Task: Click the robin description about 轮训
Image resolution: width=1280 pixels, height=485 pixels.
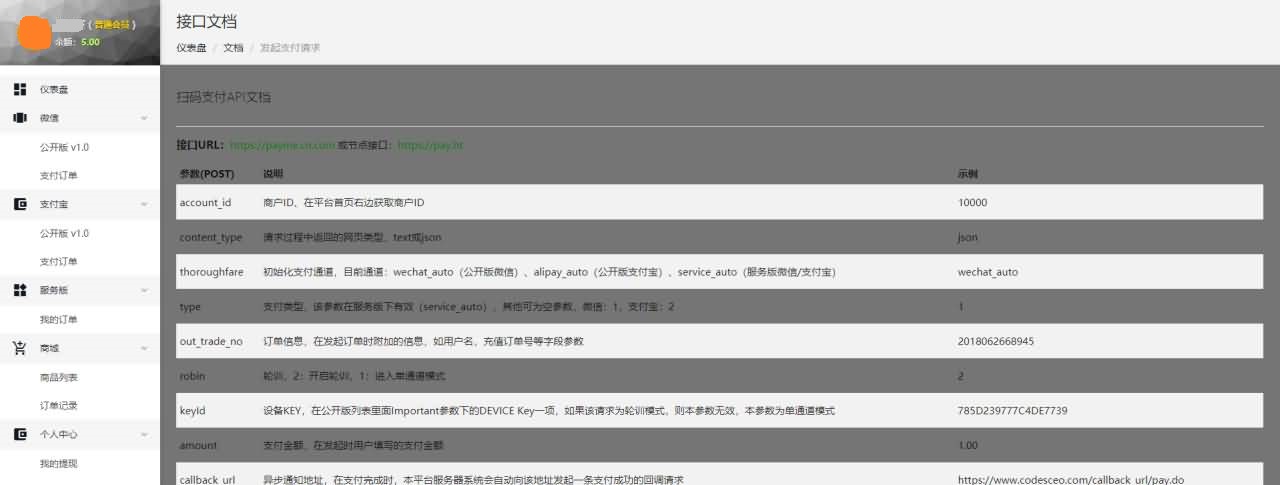Action: [354, 376]
